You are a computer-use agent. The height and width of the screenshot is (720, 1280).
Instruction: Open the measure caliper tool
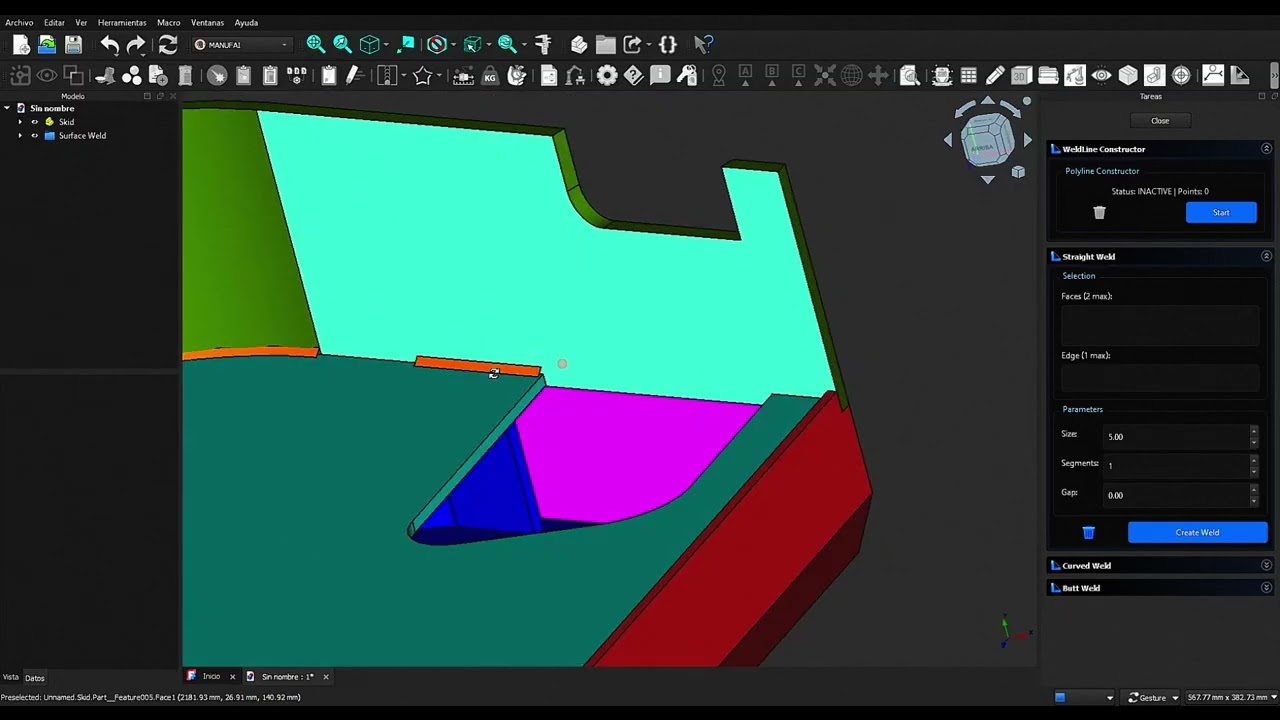coord(543,44)
